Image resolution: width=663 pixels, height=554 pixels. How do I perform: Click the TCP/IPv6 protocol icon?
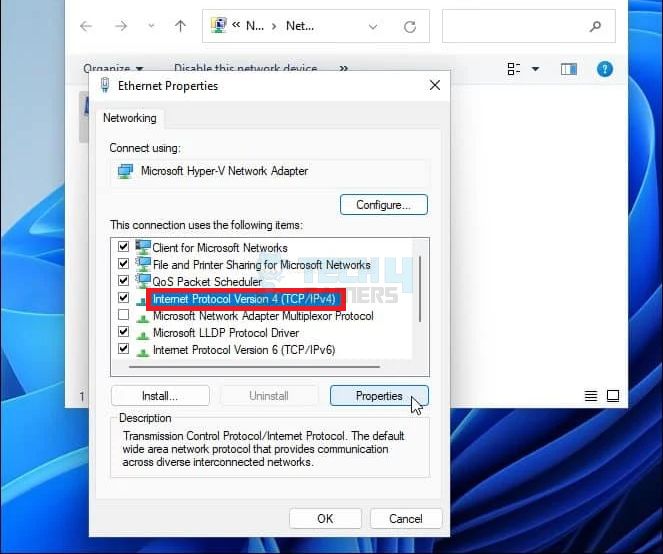pos(142,352)
